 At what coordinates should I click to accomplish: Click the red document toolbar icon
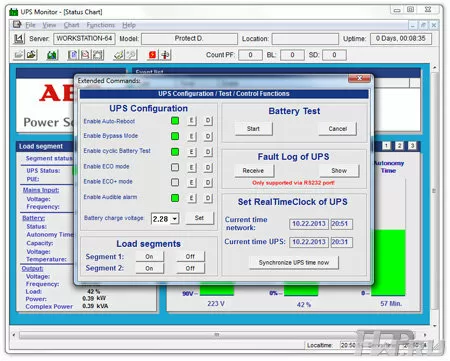coord(85,55)
